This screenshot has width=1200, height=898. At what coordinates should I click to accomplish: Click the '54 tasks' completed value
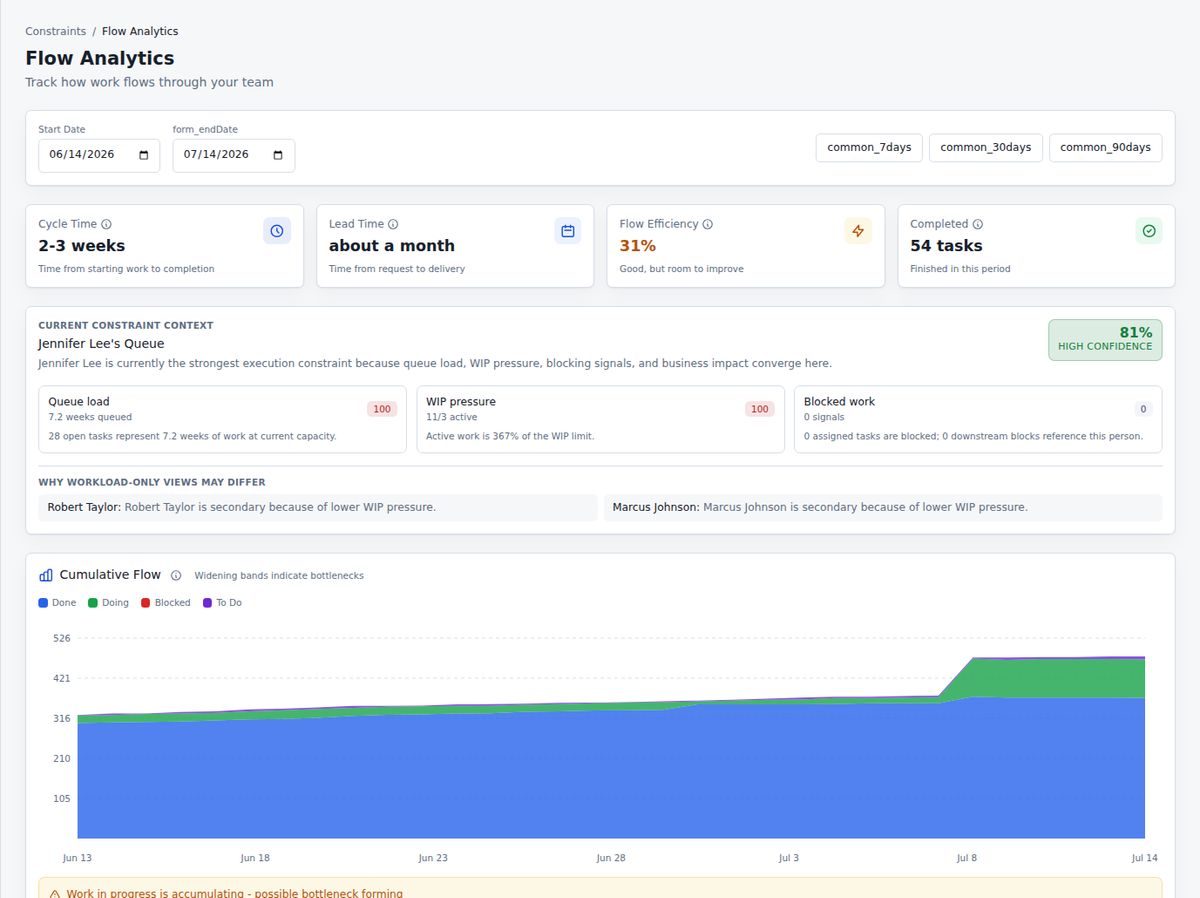(946, 246)
